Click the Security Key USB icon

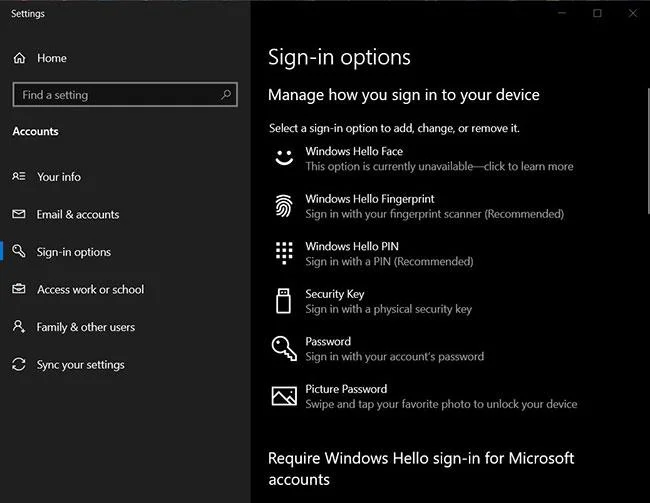(284, 301)
